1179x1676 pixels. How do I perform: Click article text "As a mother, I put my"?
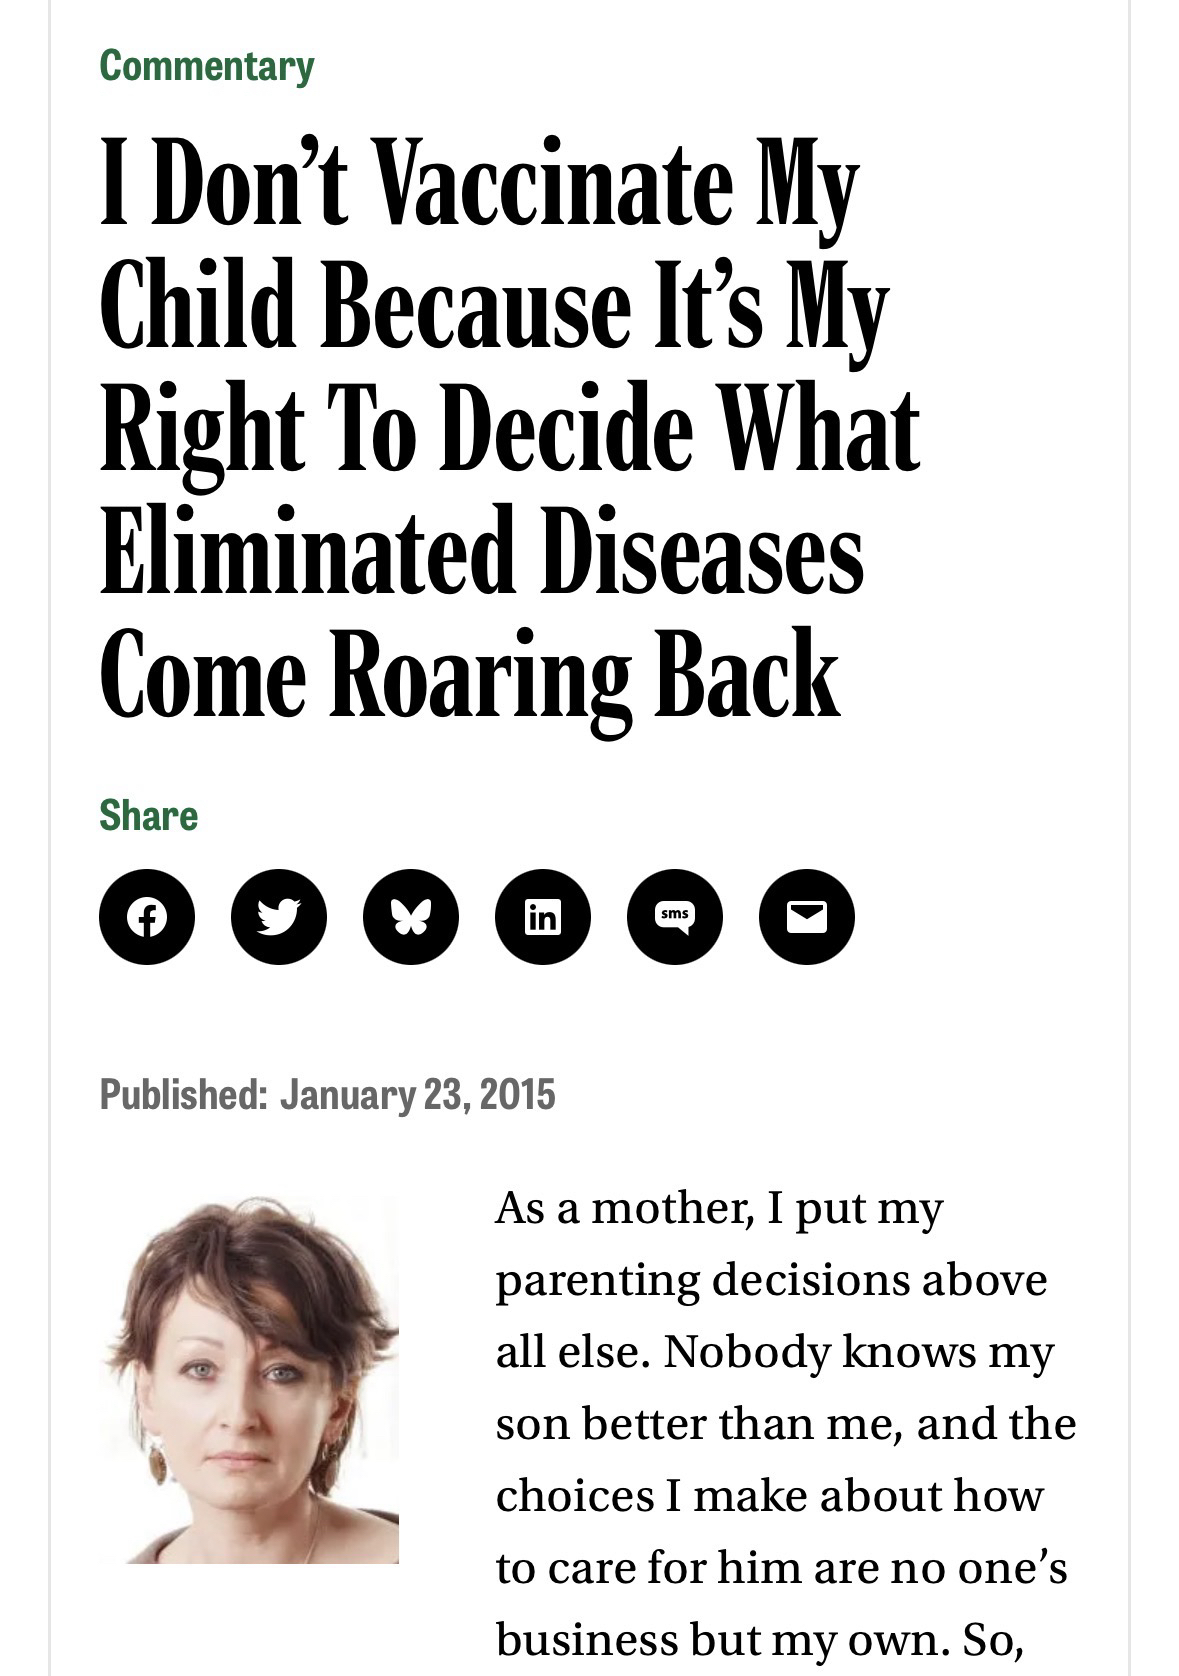tap(719, 1208)
